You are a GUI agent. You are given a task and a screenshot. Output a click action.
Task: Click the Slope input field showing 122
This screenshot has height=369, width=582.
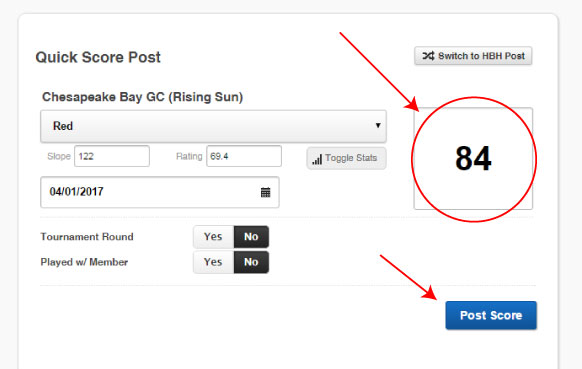(112, 156)
